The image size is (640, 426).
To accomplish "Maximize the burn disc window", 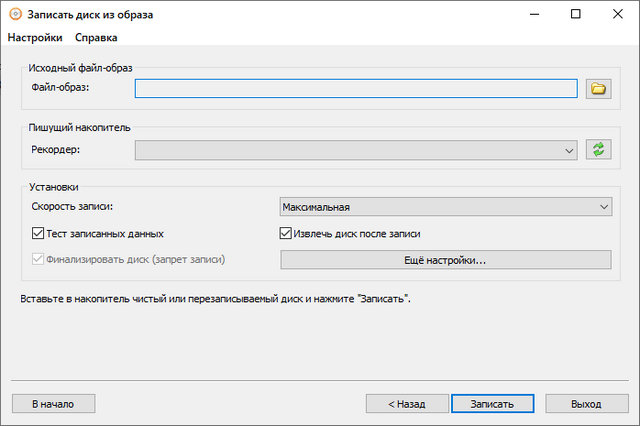I will click(x=575, y=15).
